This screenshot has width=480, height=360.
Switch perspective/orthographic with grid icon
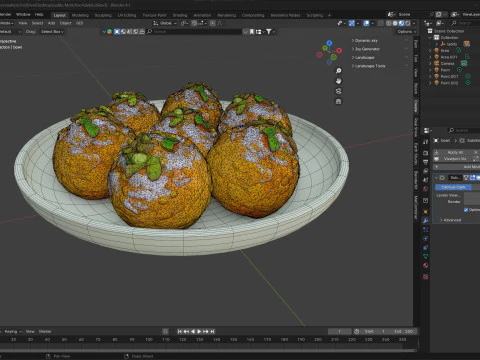(338, 101)
